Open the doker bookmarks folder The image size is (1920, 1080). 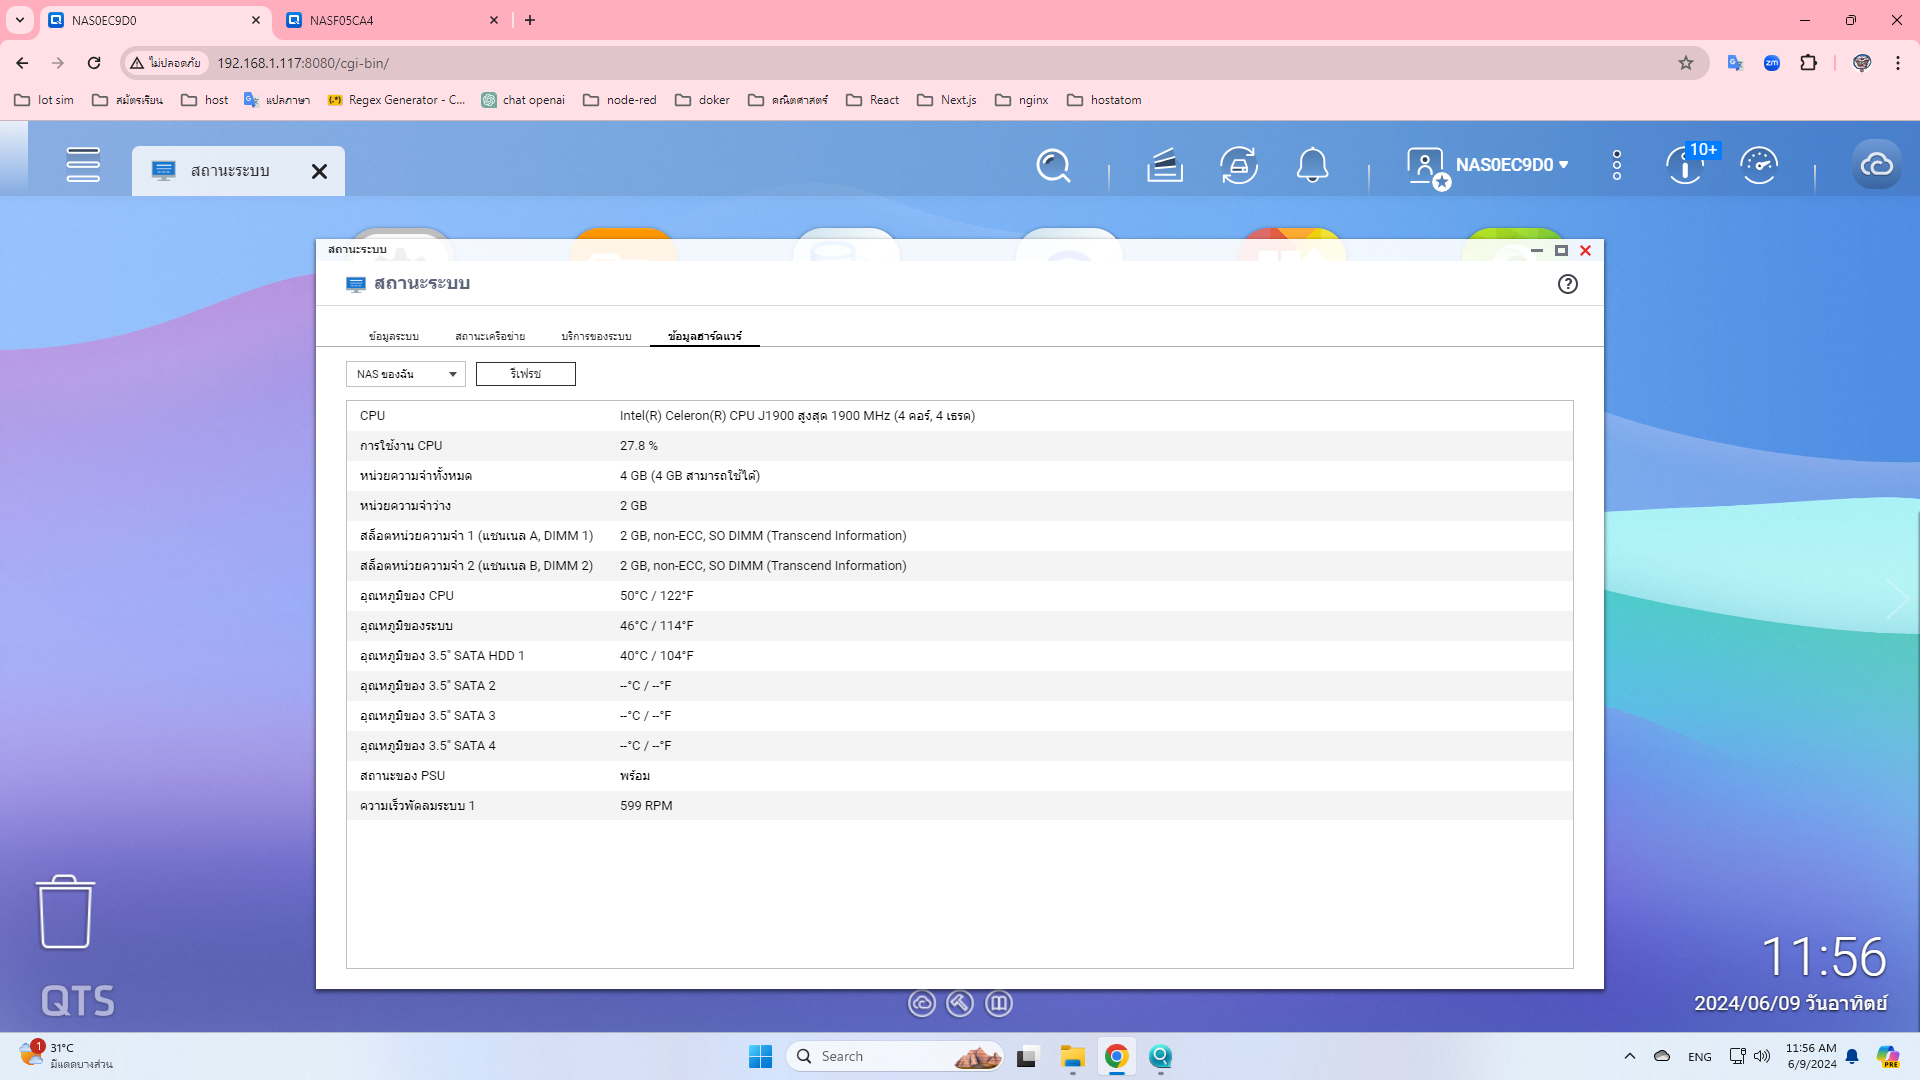point(703,100)
